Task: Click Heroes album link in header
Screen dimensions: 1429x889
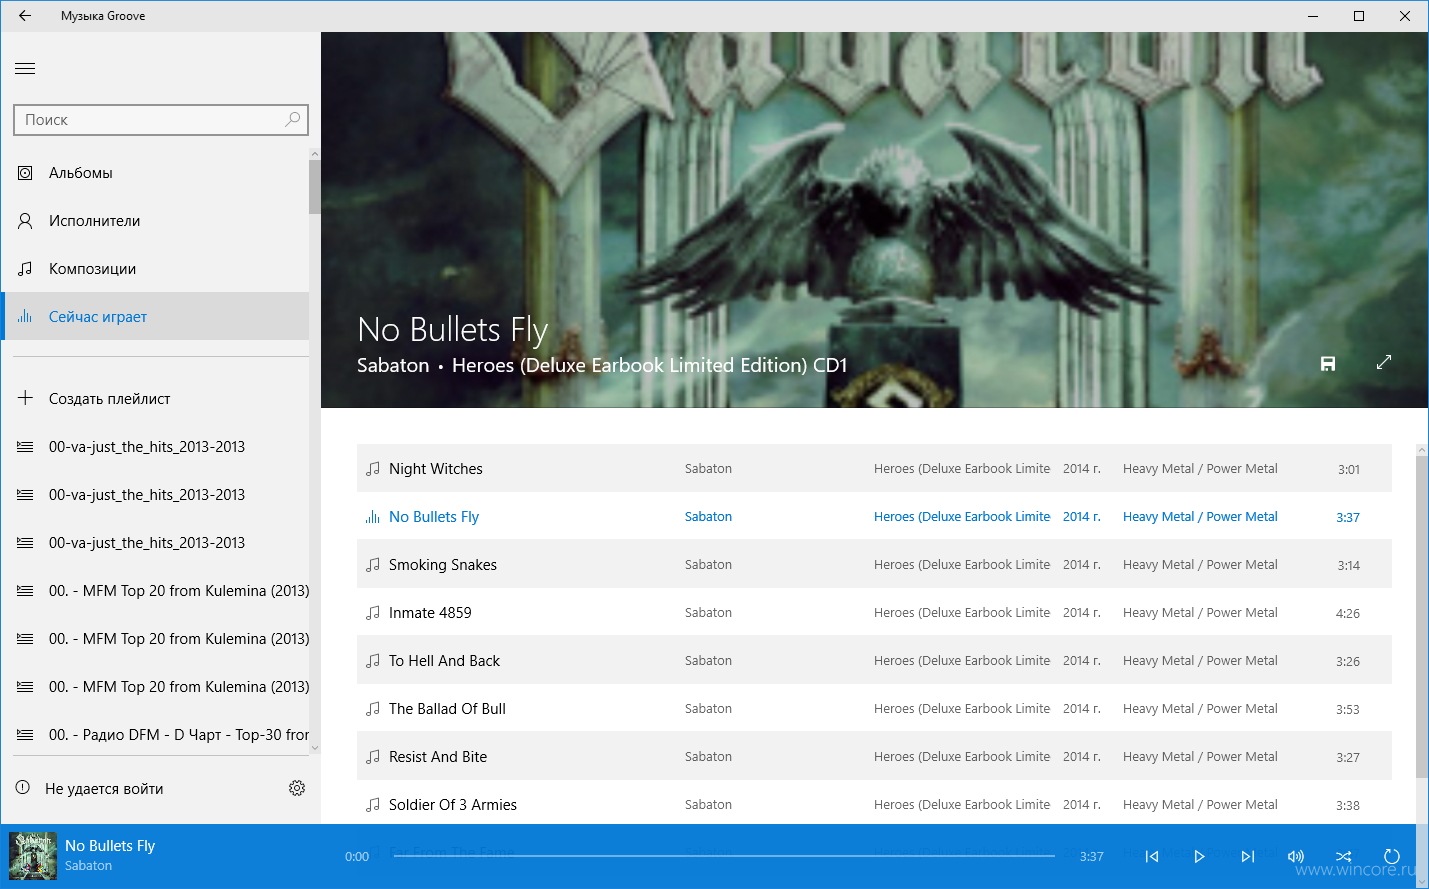Action: pyautogui.click(x=649, y=366)
